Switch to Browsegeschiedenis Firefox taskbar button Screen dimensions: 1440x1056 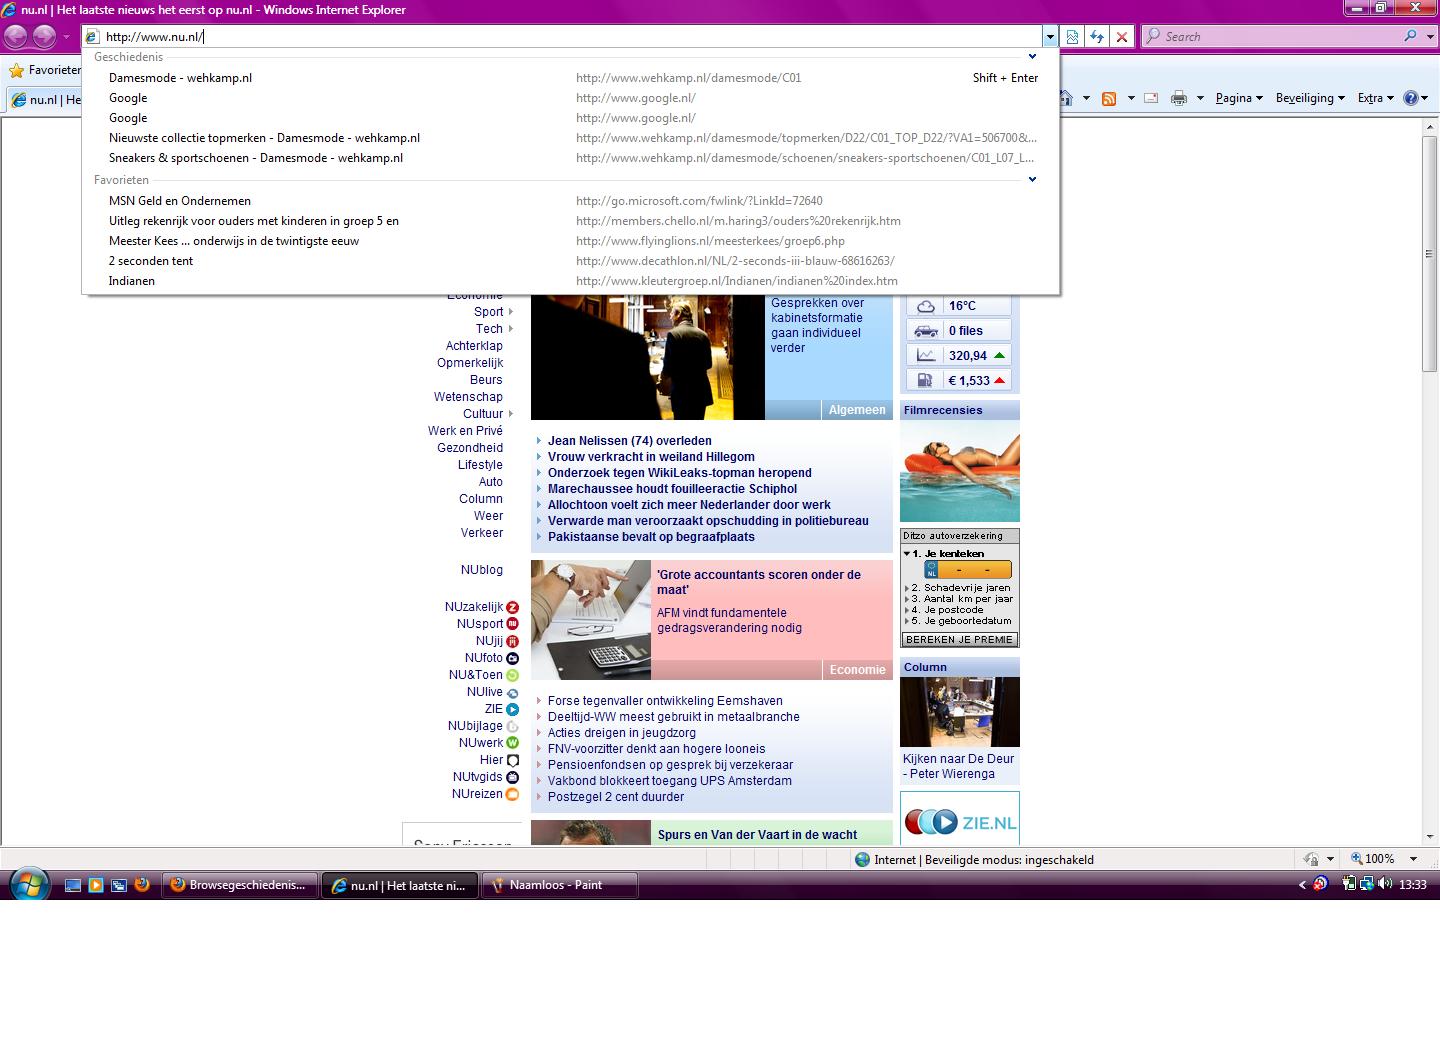click(240, 885)
